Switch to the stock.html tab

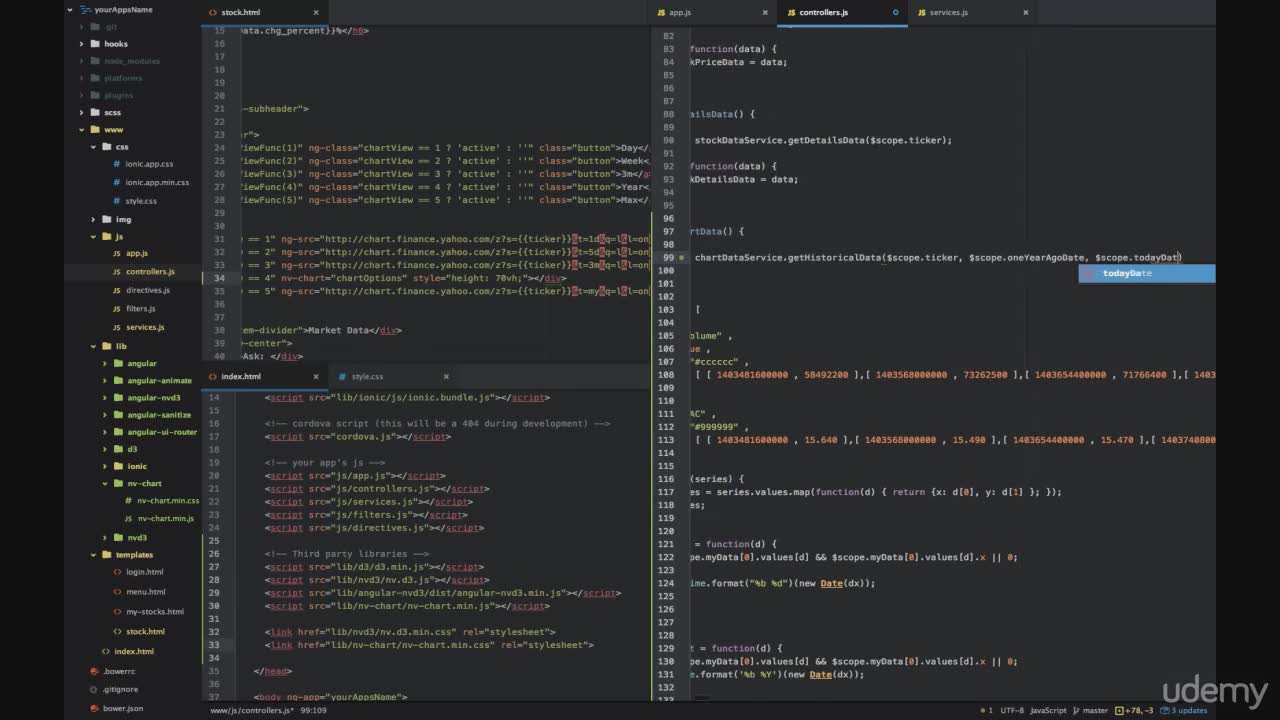click(x=264, y=12)
